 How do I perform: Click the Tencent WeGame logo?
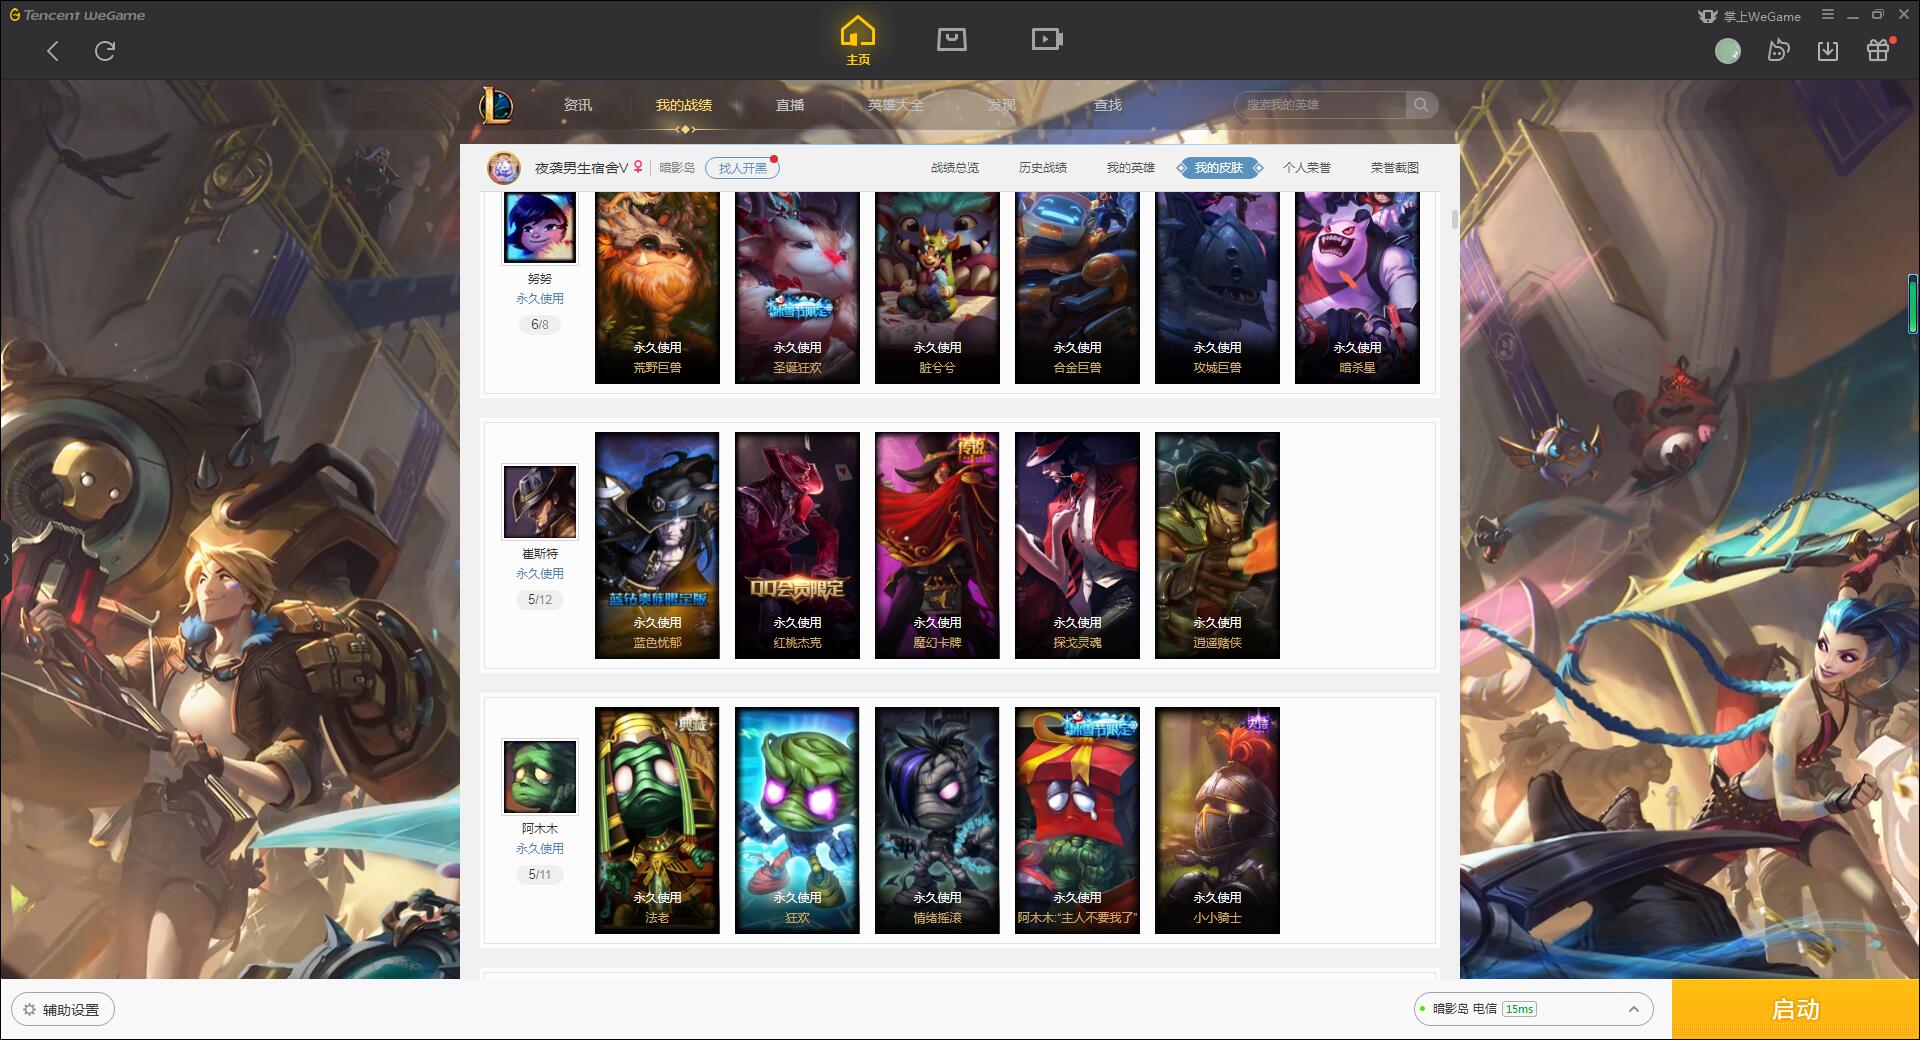point(77,15)
